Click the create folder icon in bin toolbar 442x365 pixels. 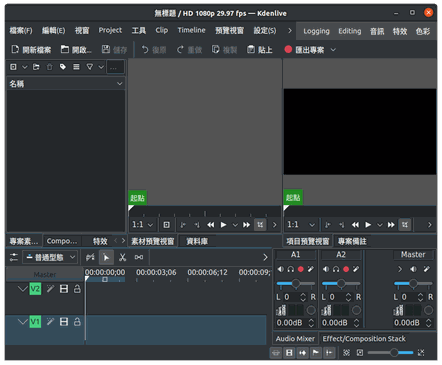pos(36,67)
